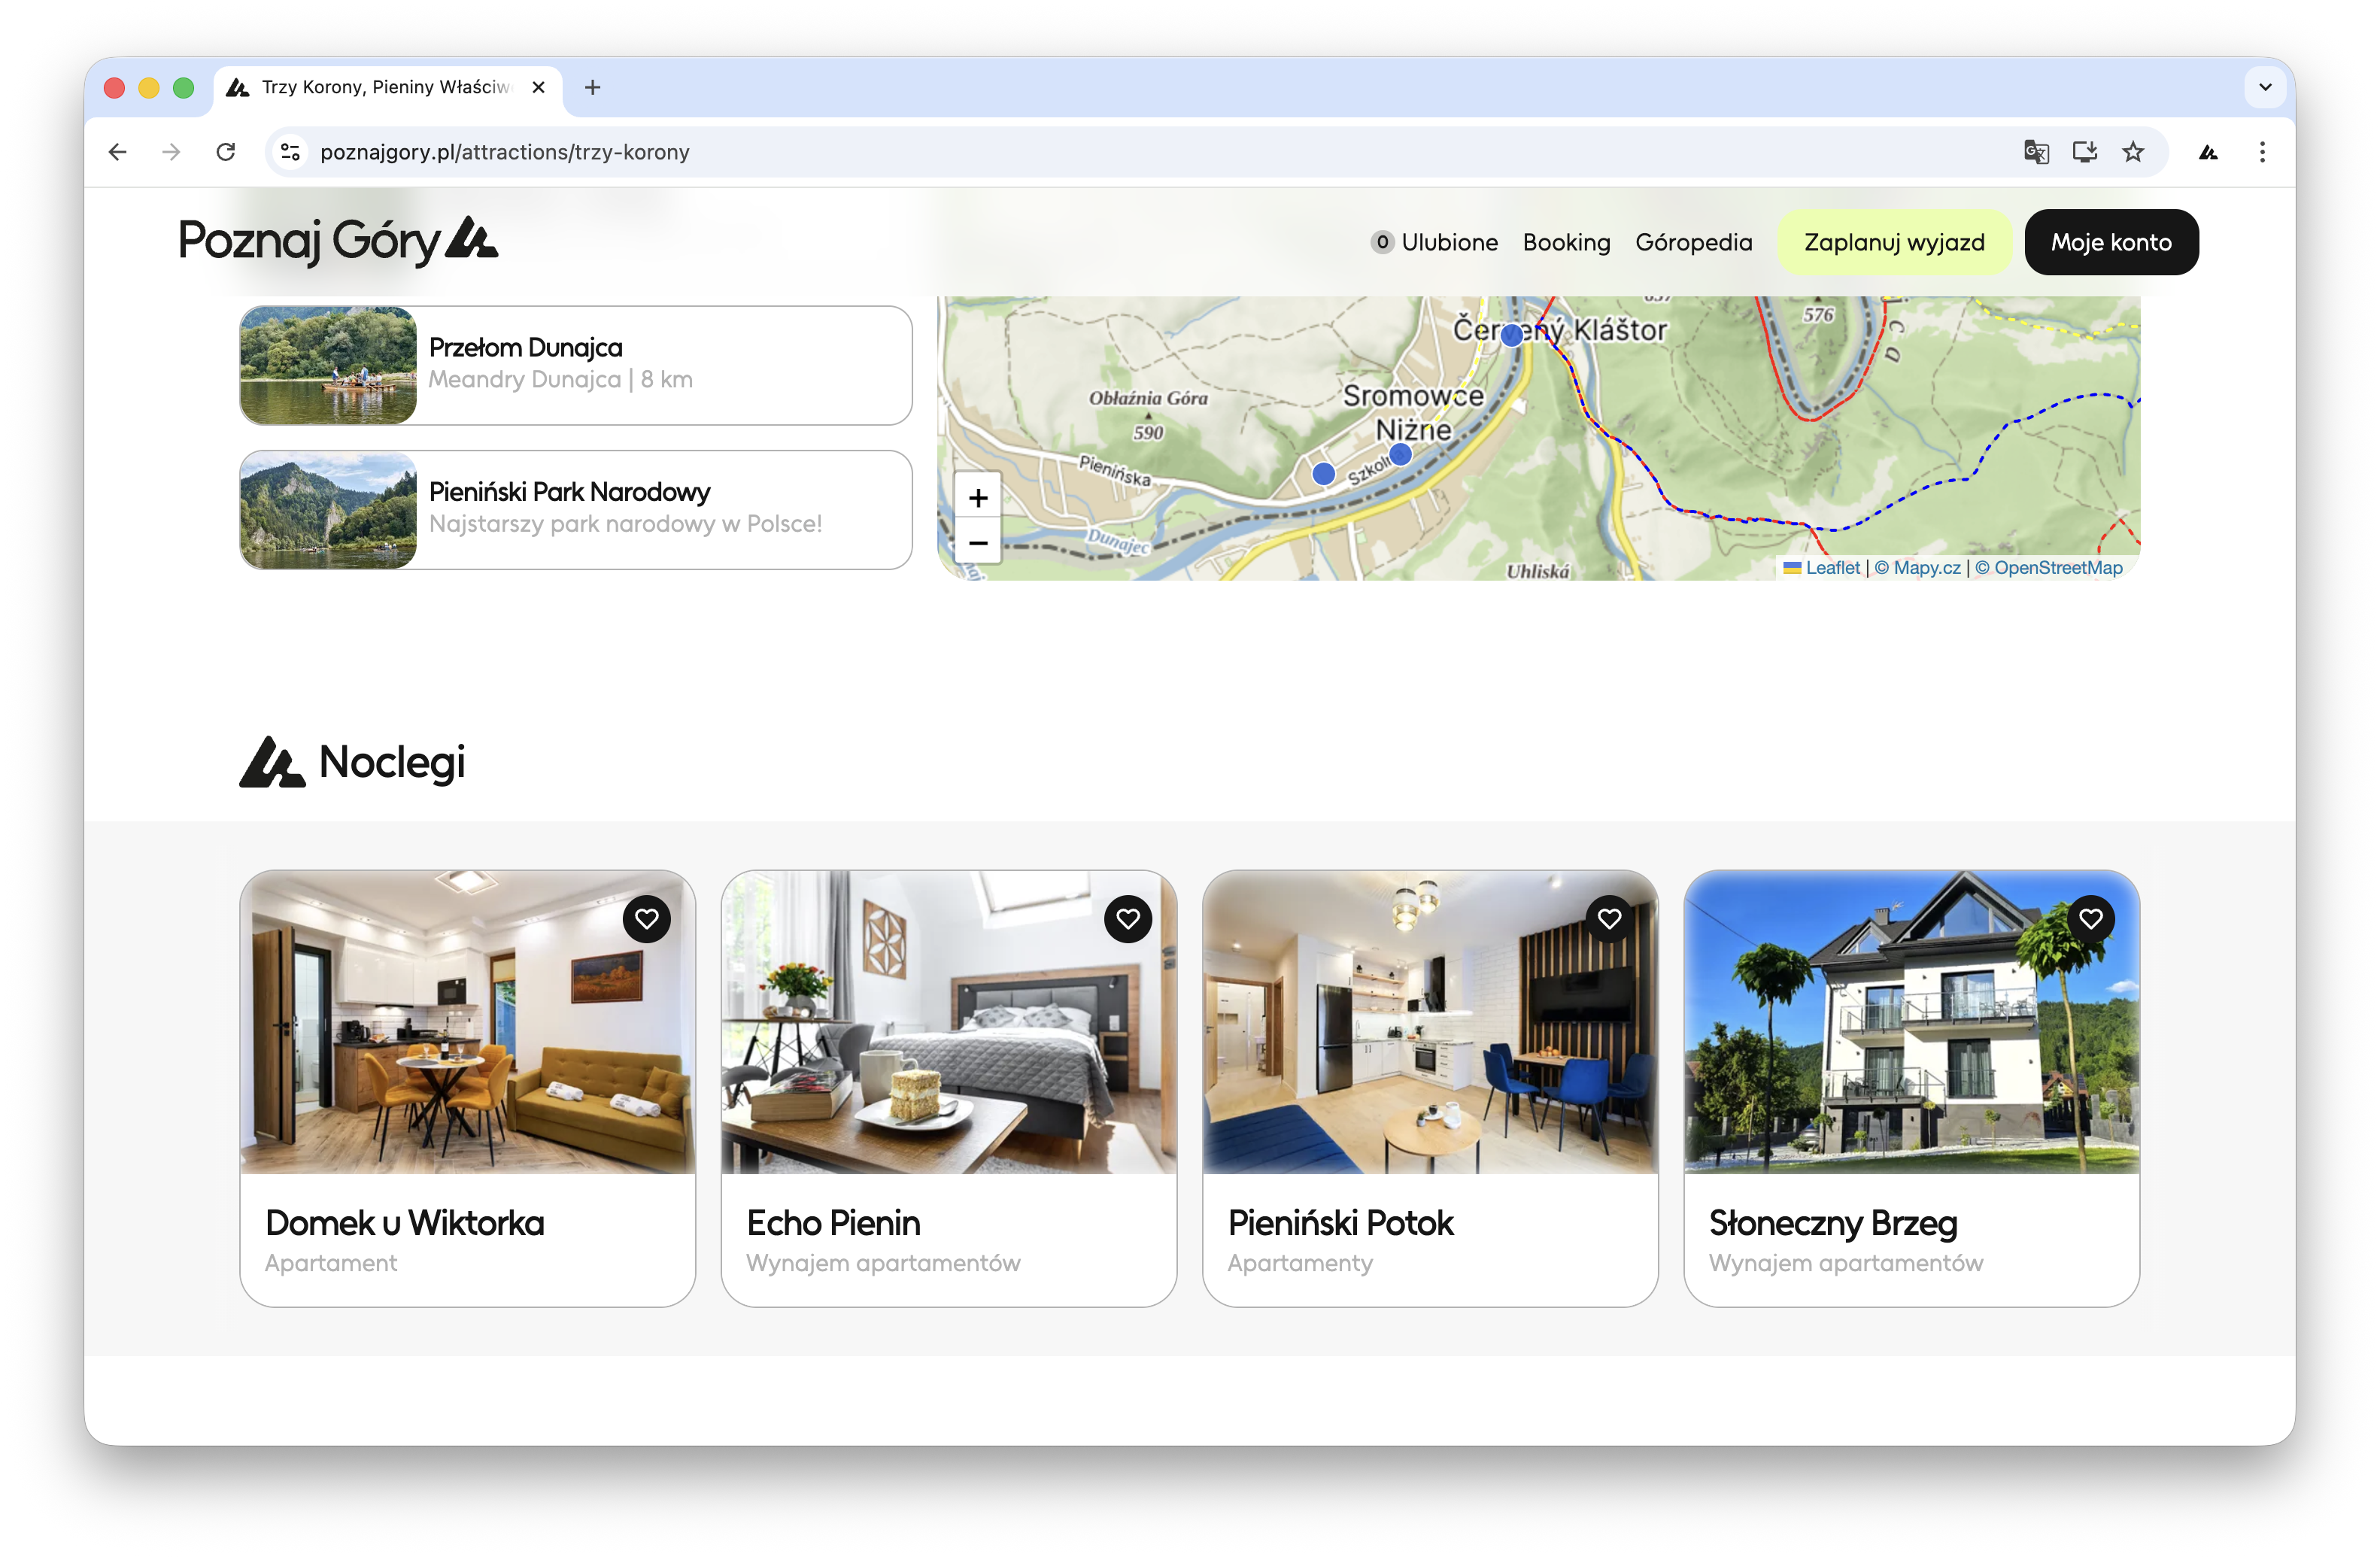Open site information icon in address bar

290,152
